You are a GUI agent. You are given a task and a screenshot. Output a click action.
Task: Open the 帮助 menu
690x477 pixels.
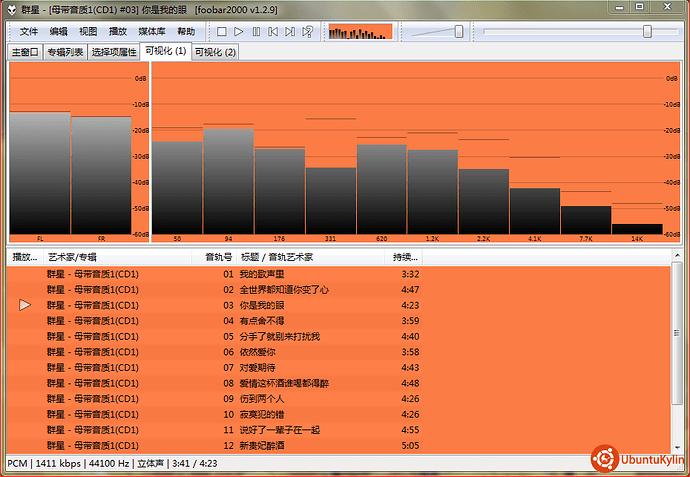pyautogui.click(x=186, y=32)
